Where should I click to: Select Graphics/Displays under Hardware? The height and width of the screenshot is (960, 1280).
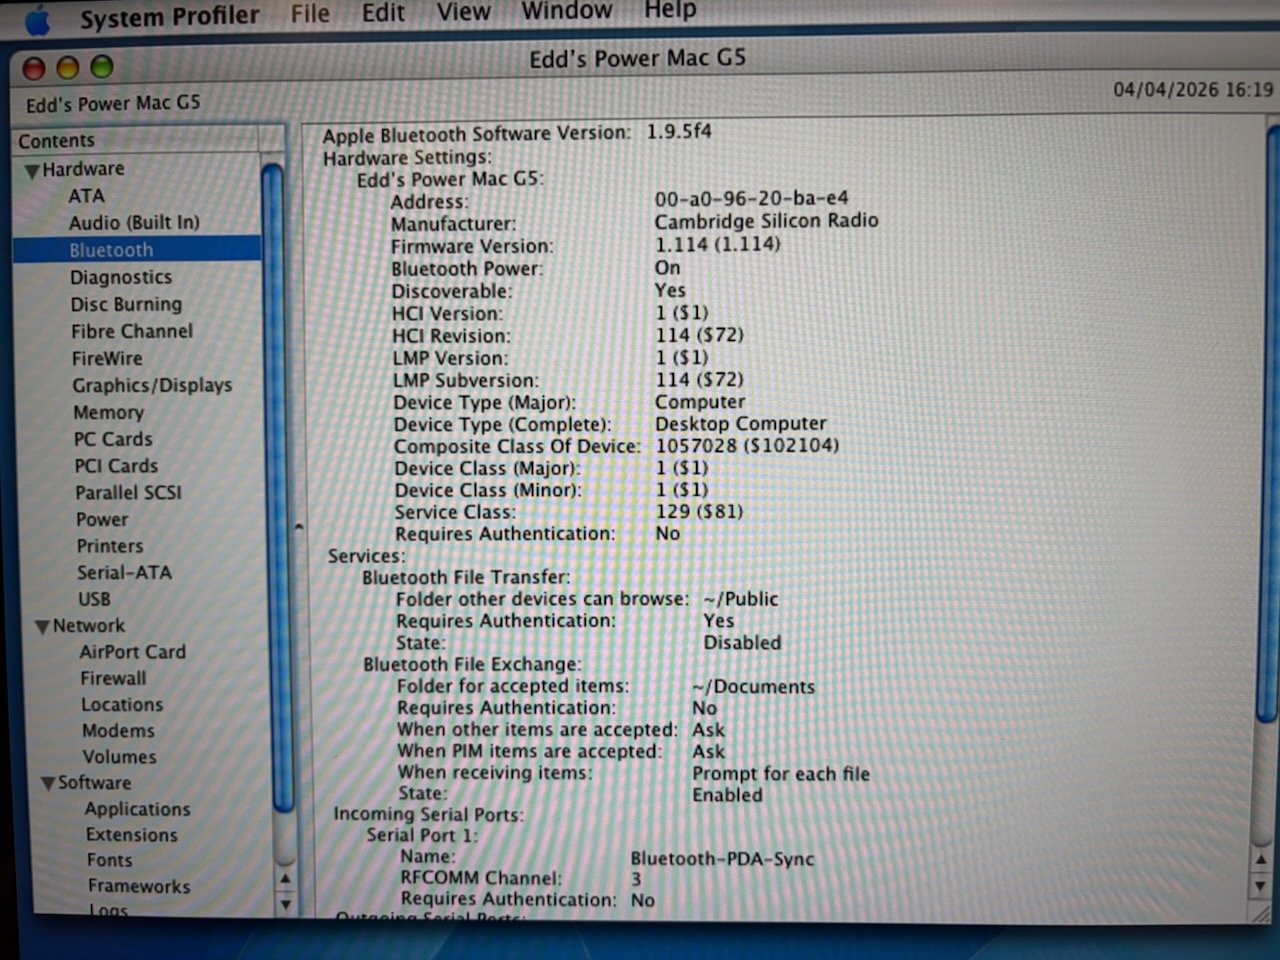152,385
